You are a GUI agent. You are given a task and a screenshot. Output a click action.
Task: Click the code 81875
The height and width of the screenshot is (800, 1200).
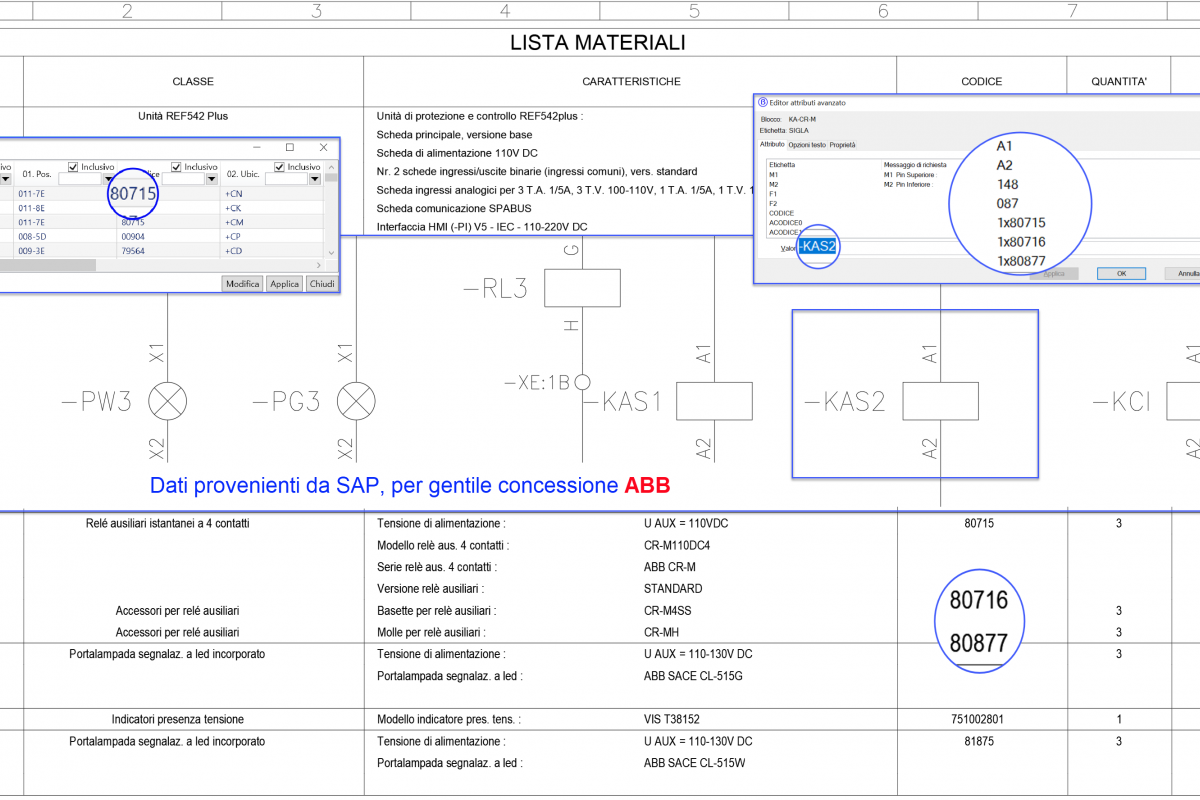click(981, 741)
